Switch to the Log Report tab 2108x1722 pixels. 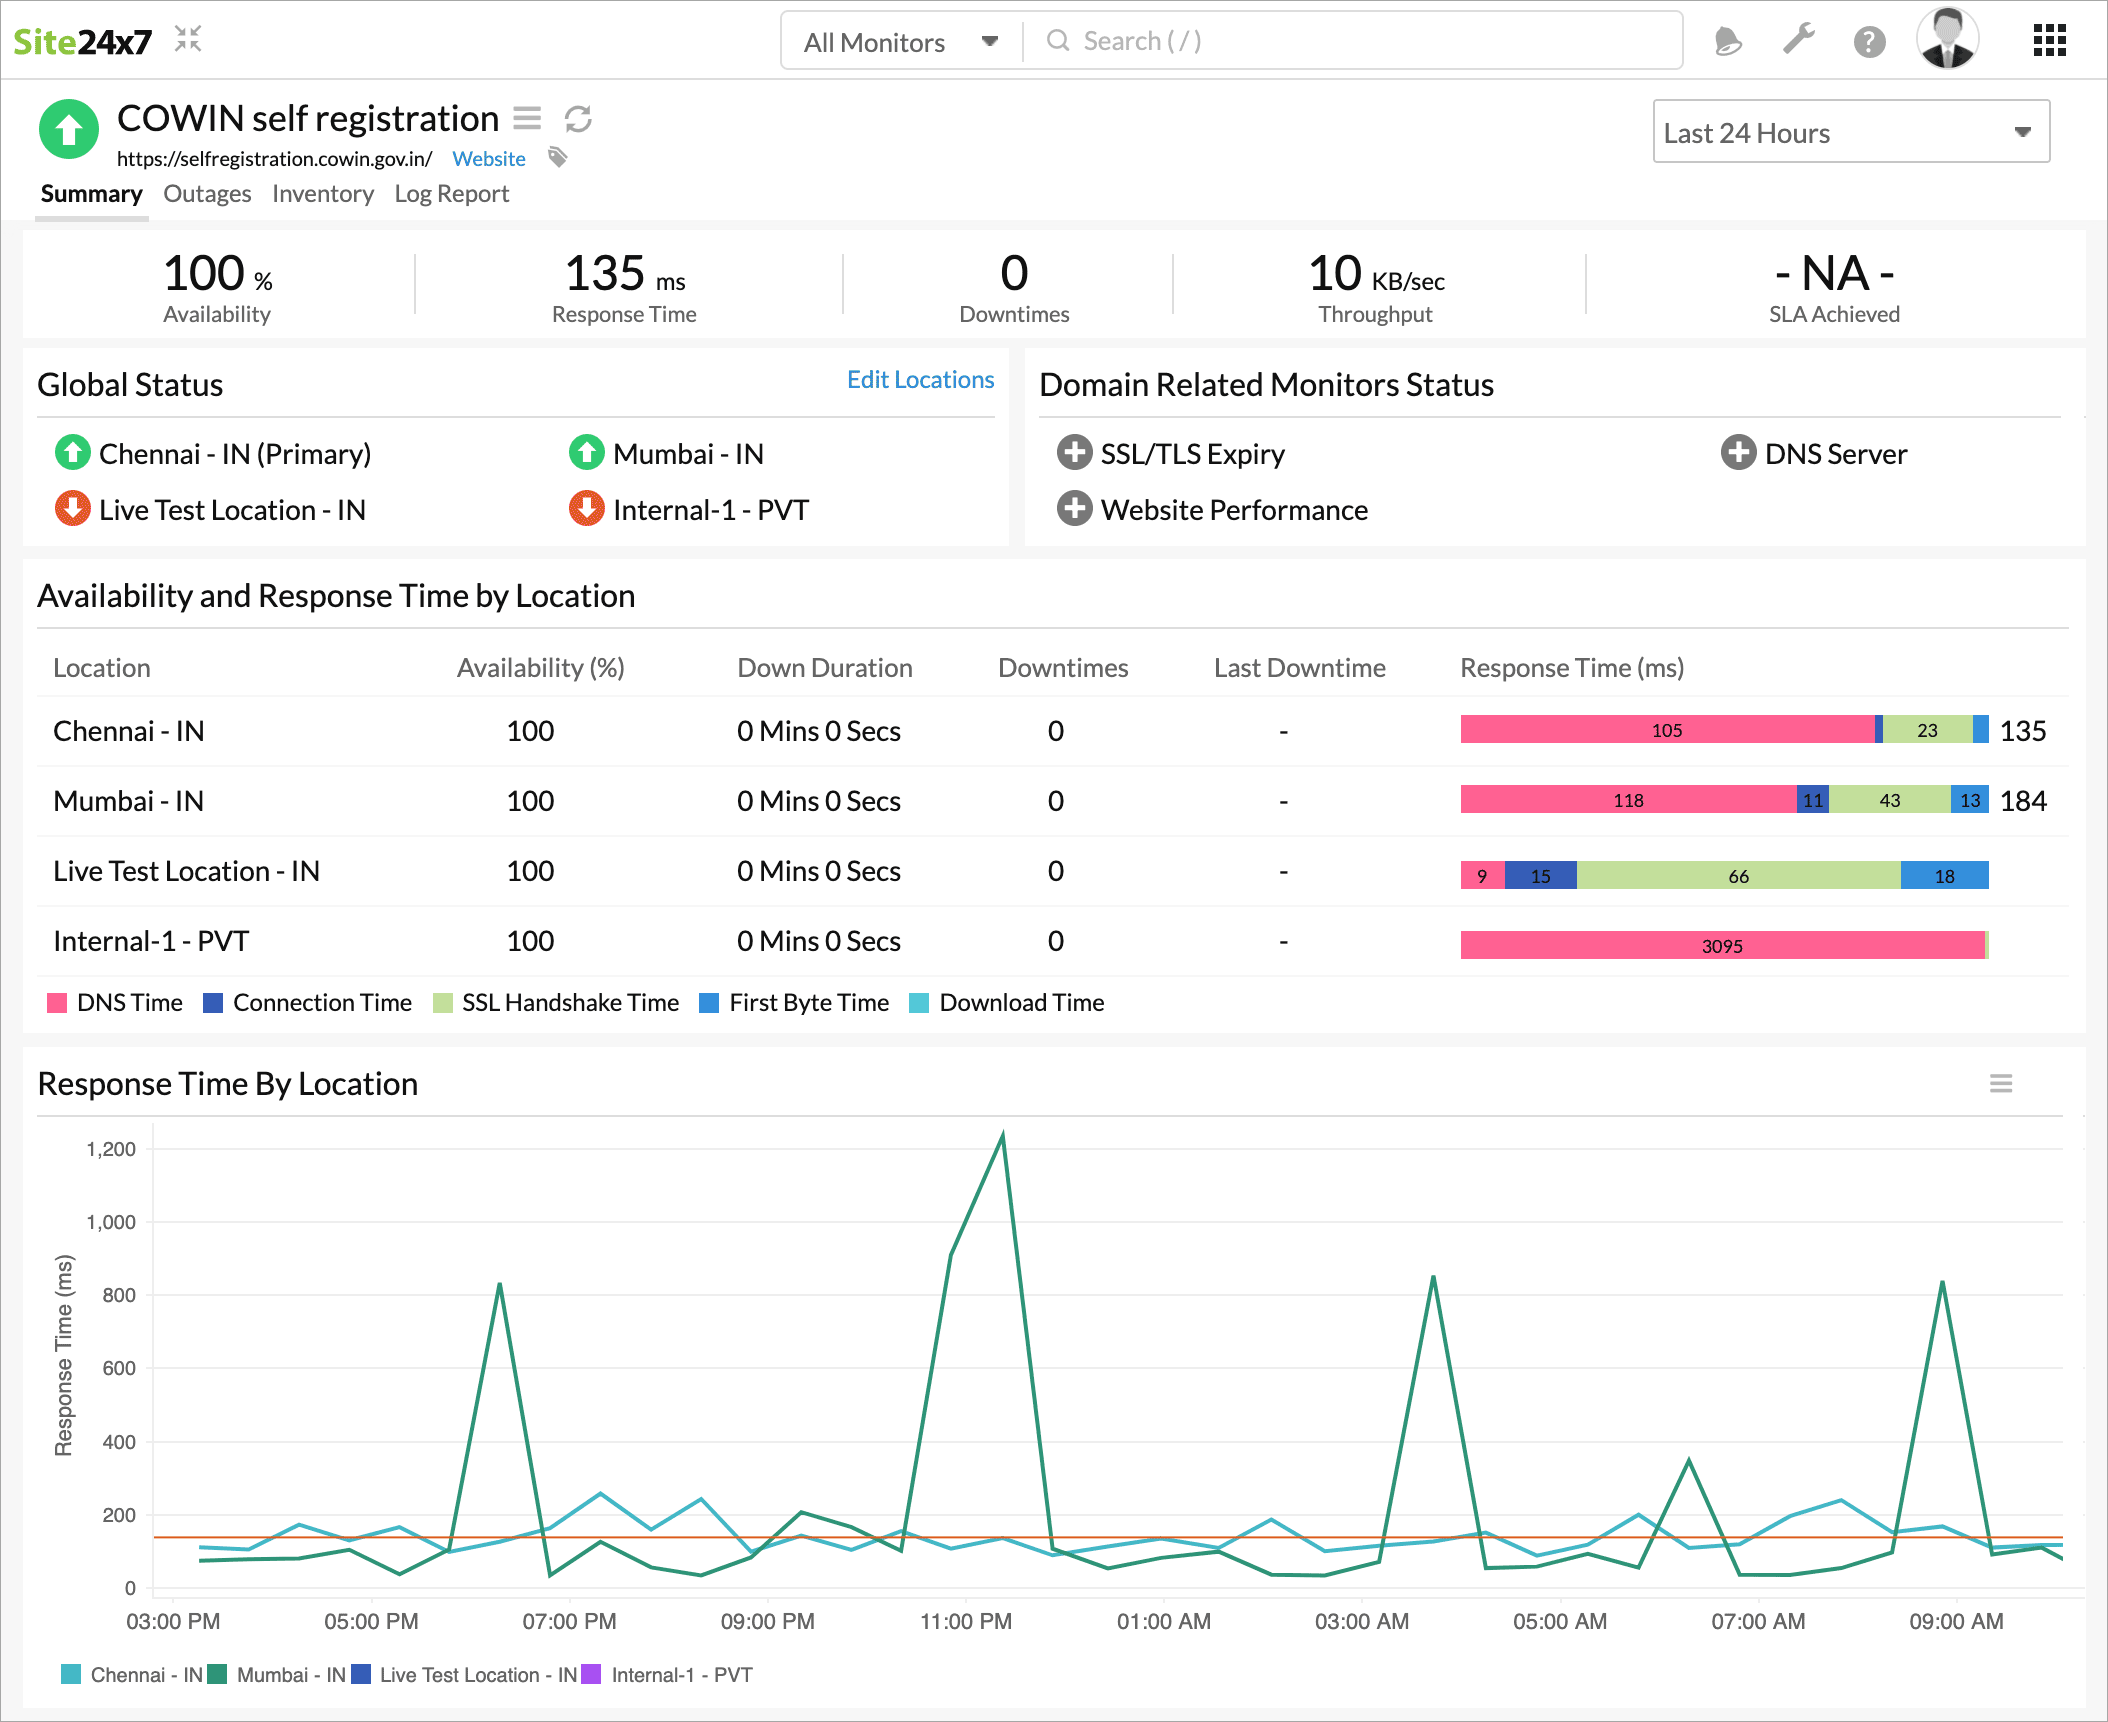451,194
